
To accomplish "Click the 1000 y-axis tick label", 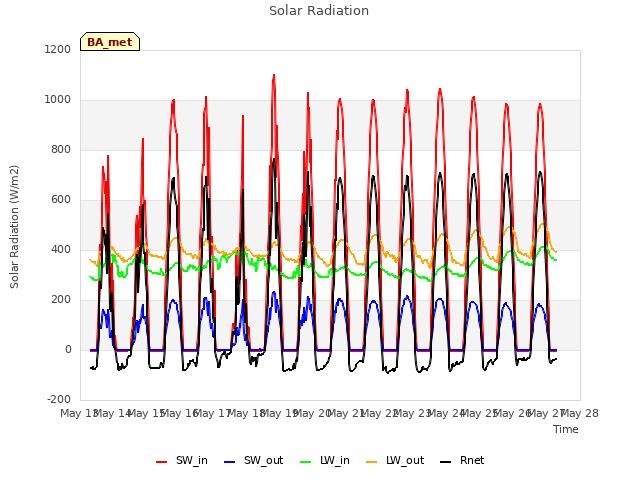I will [58, 100].
